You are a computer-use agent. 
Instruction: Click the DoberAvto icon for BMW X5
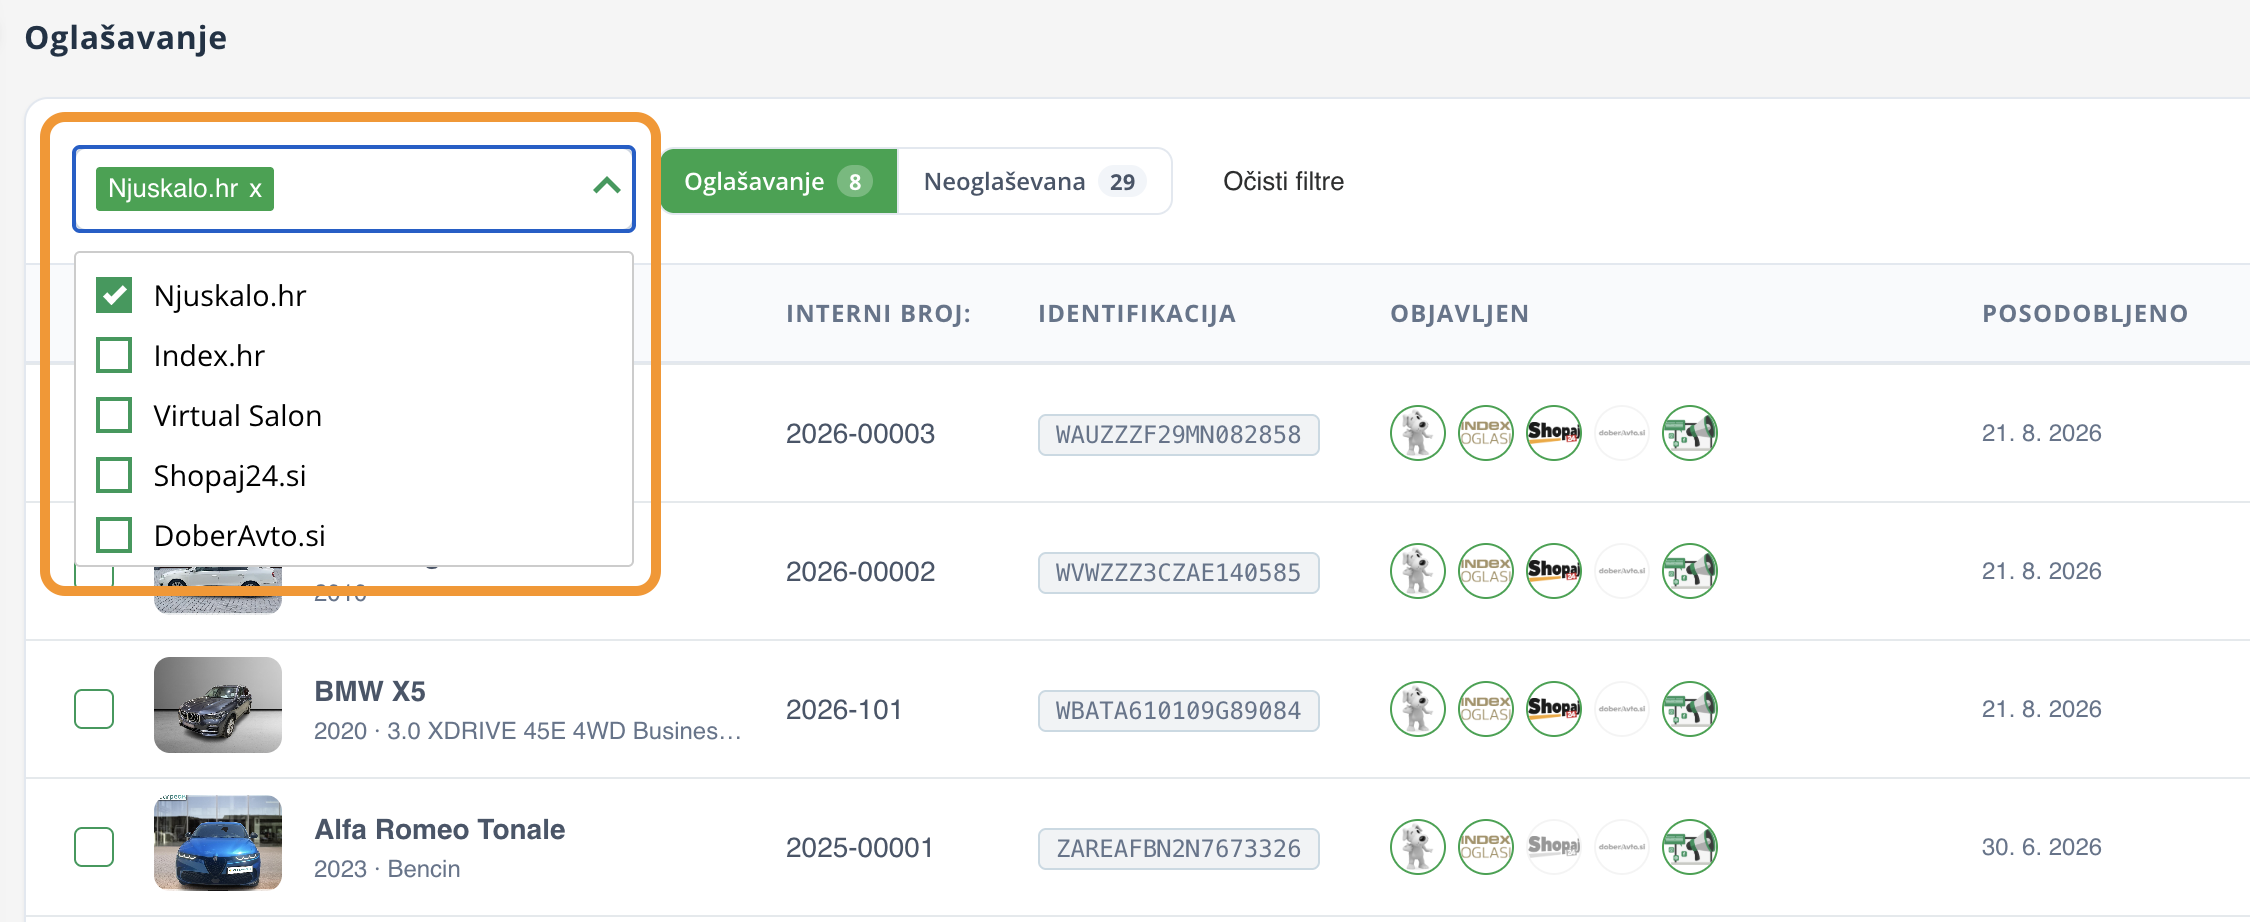click(x=1621, y=709)
